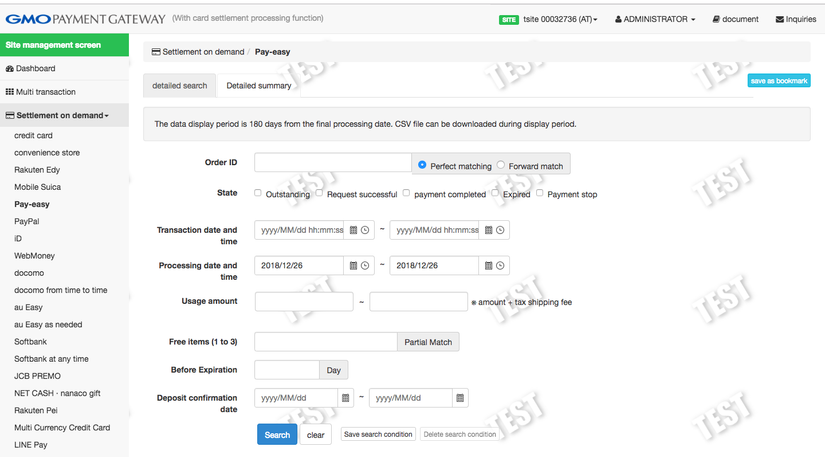Click clock icon on Transaction end date

coord(500,230)
